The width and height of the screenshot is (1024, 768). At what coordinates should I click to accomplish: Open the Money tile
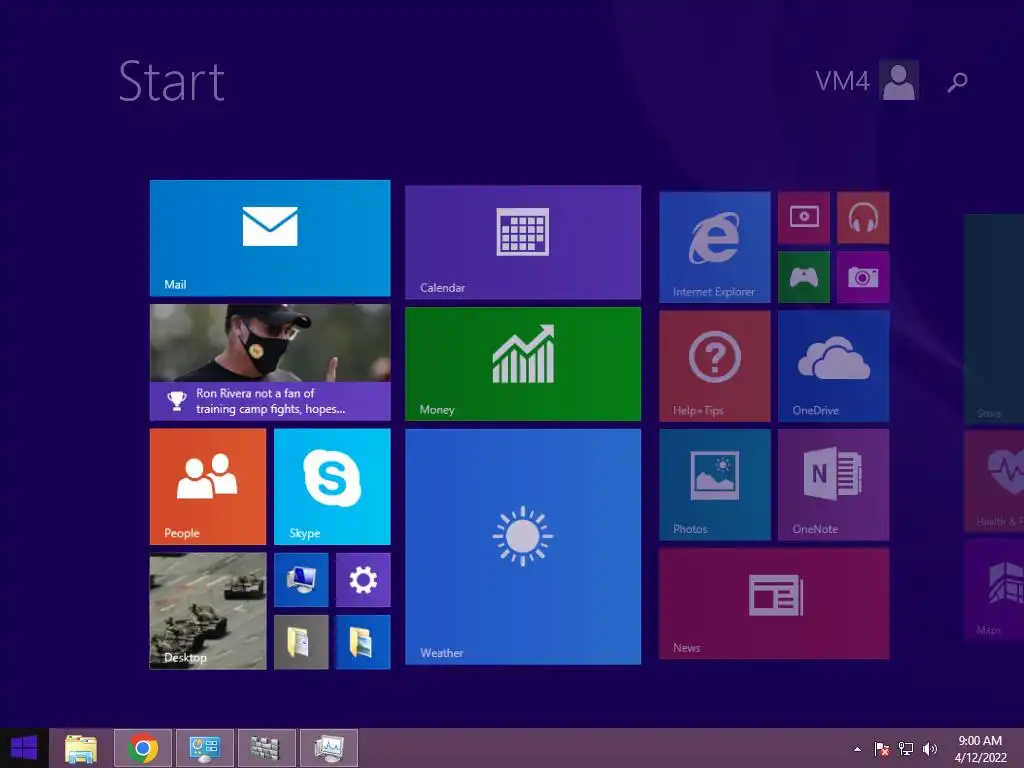[x=522, y=364]
